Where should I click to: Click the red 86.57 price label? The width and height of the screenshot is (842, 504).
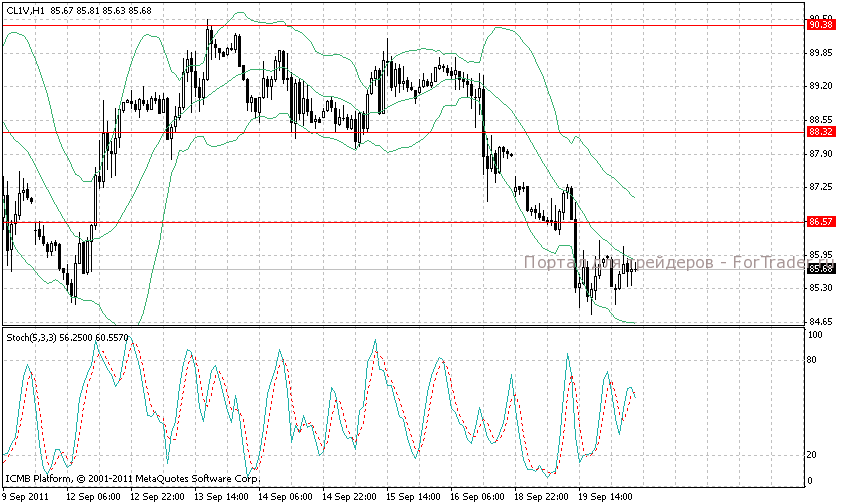(821, 222)
